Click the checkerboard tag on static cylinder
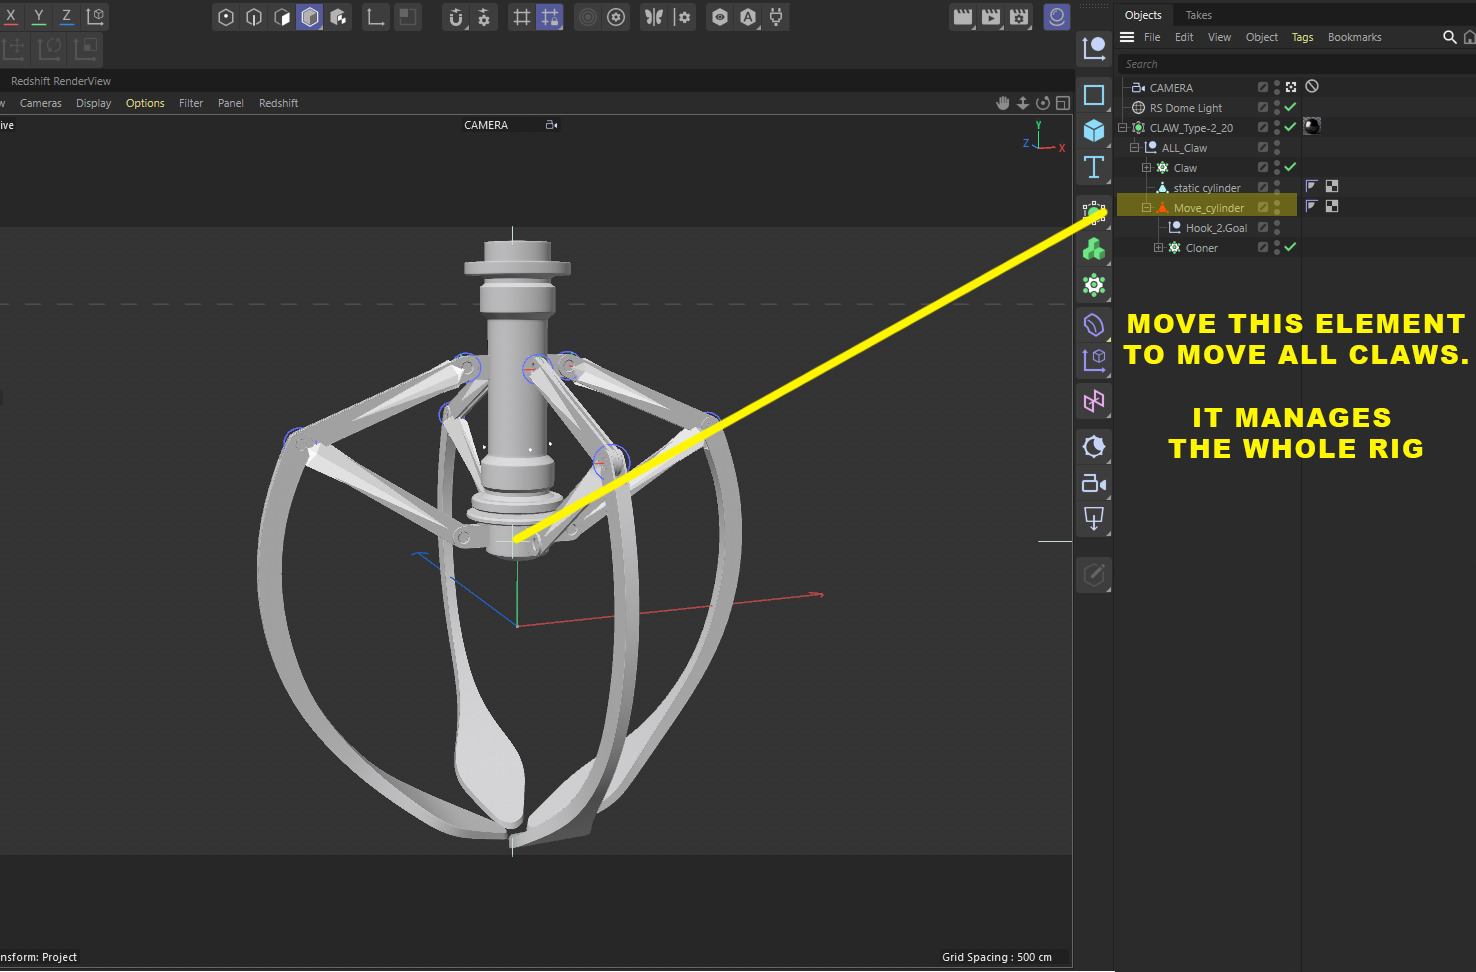 pos(1332,186)
